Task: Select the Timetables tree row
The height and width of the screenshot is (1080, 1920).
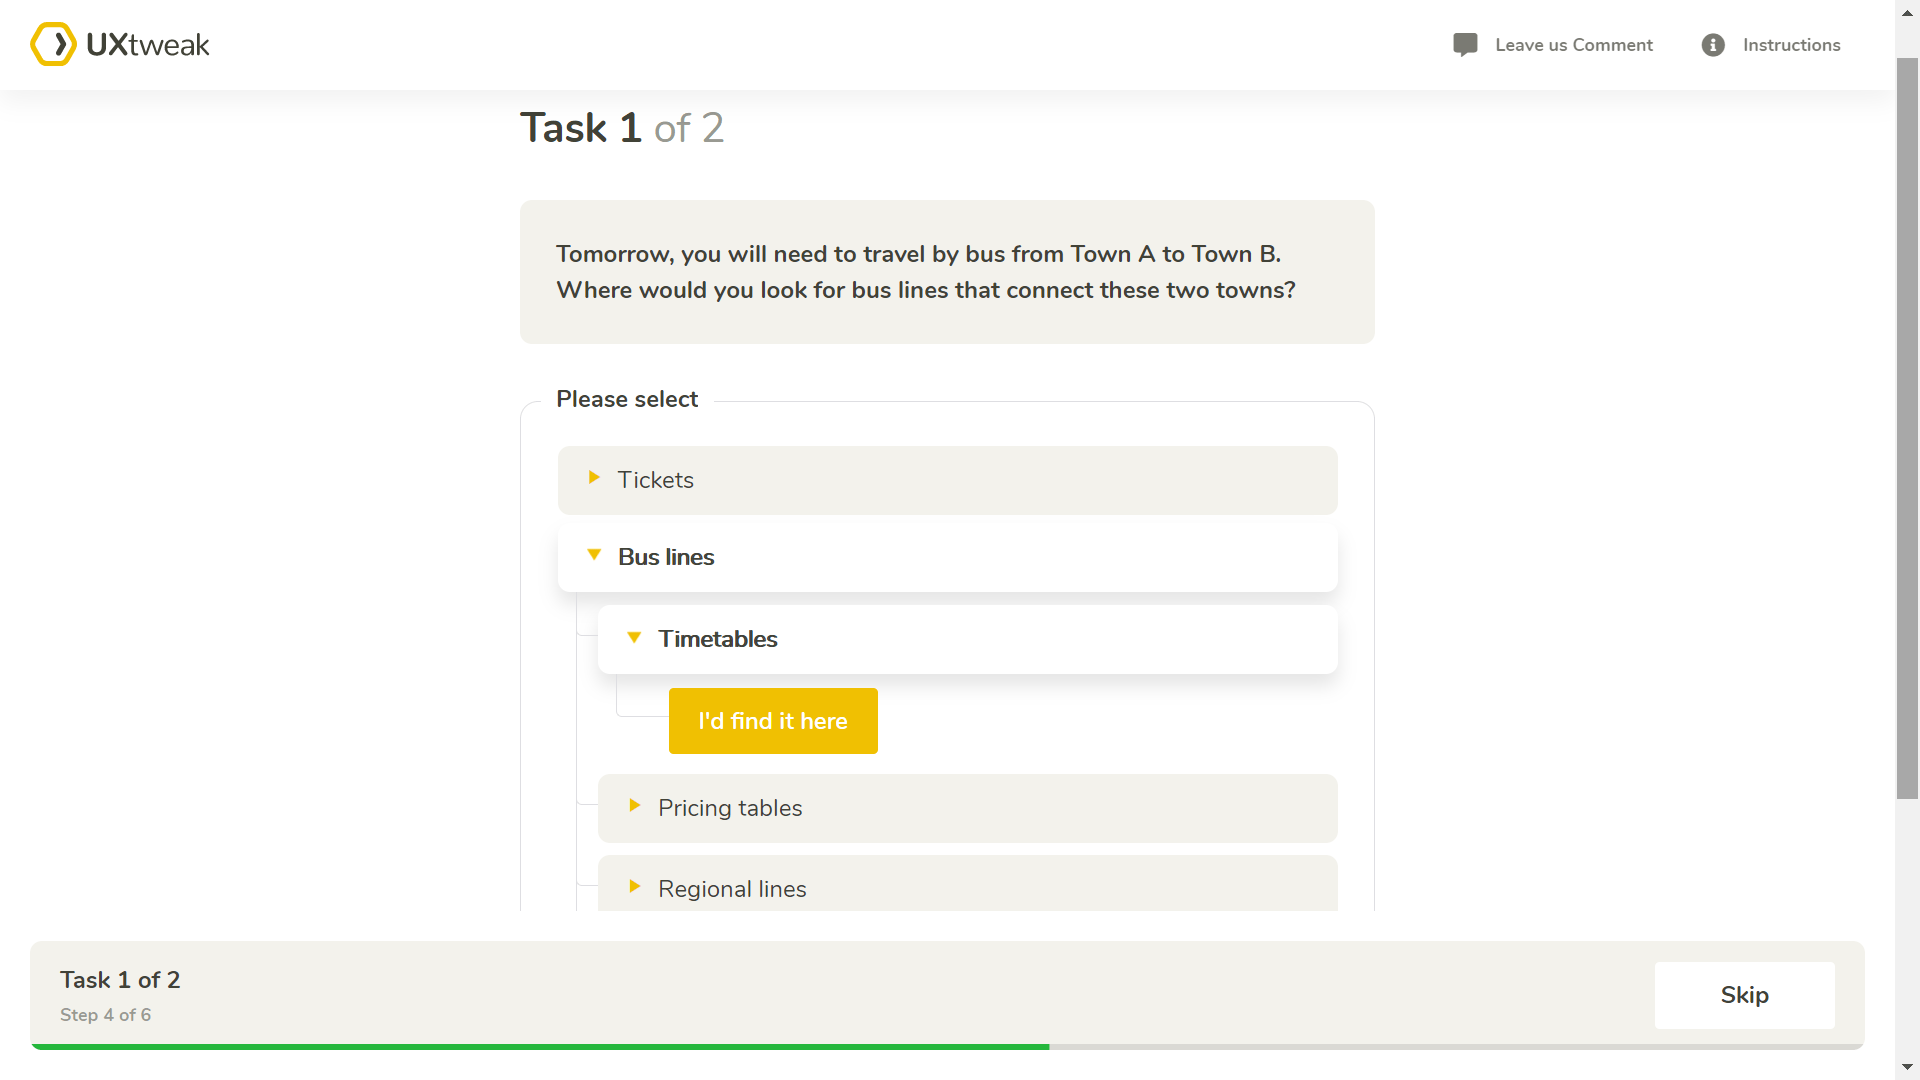Action: click(x=967, y=639)
